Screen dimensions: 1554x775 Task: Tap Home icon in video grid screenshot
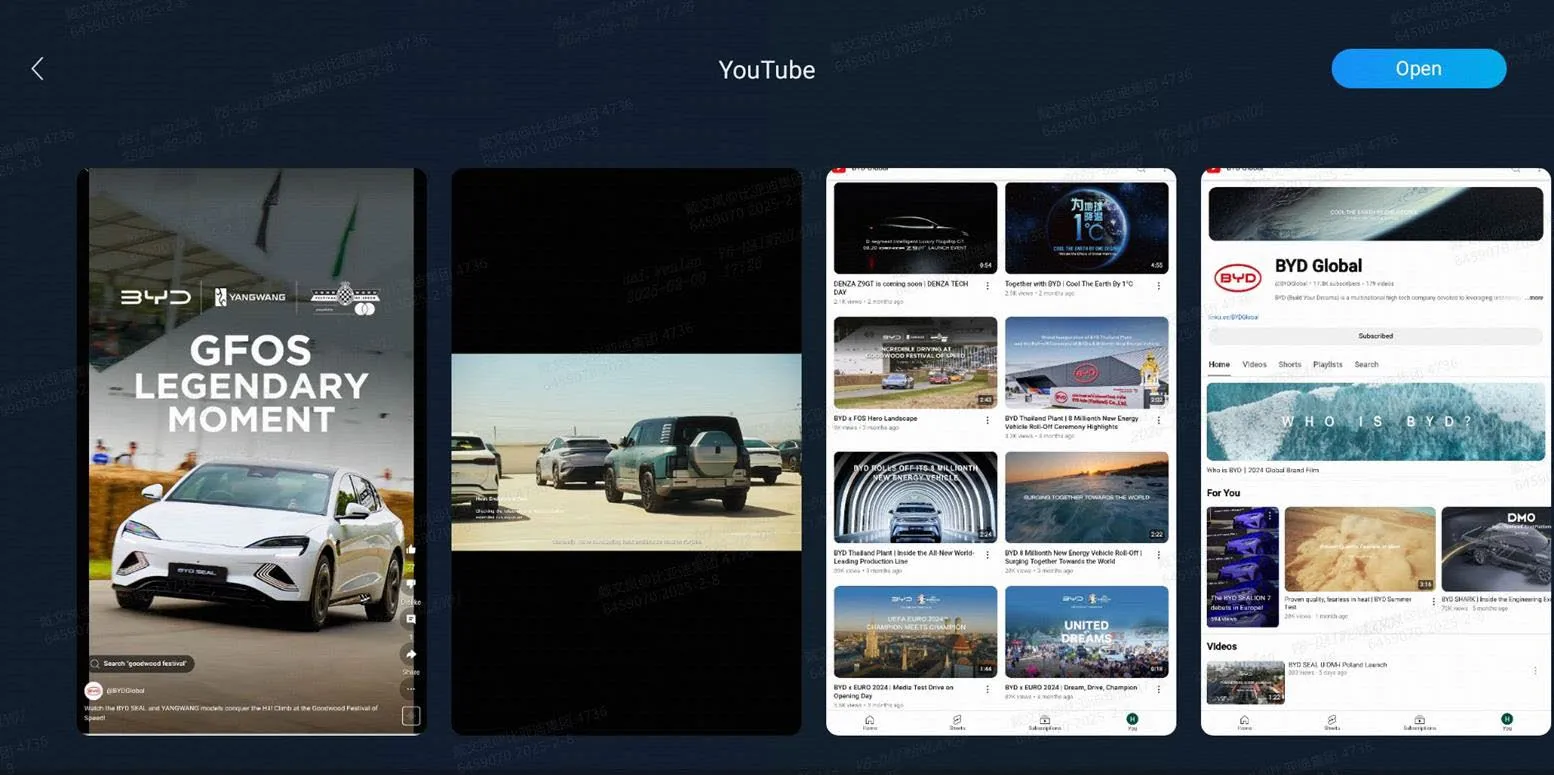tap(870, 722)
